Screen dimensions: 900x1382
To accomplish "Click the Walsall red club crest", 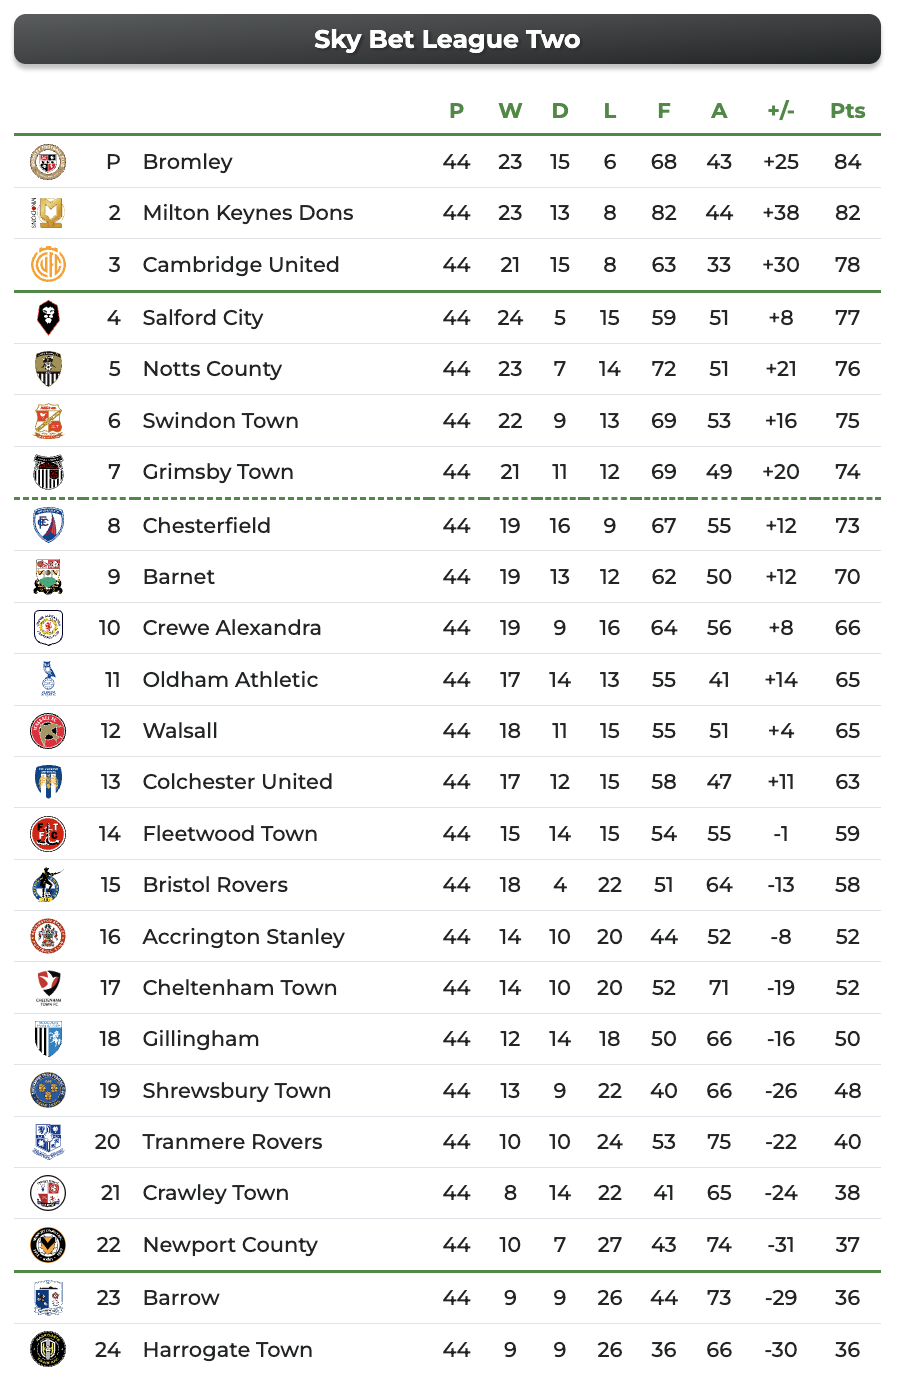I will click(48, 731).
